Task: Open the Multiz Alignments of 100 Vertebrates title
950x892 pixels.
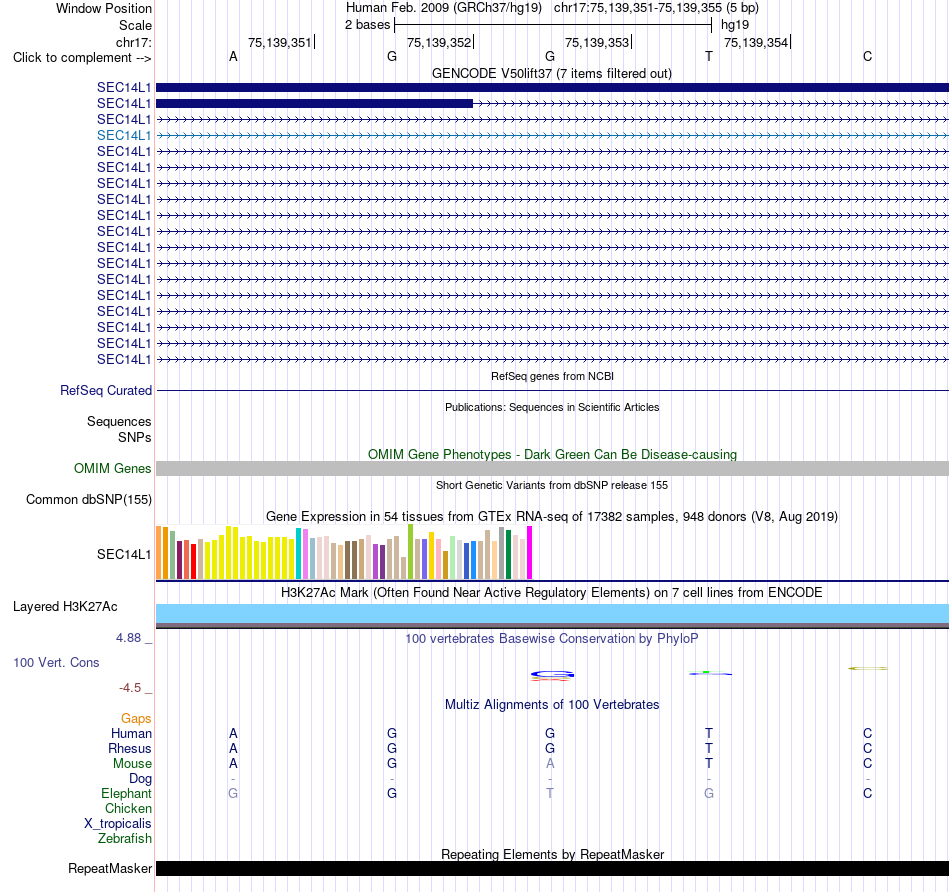Action: pos(552,705)
